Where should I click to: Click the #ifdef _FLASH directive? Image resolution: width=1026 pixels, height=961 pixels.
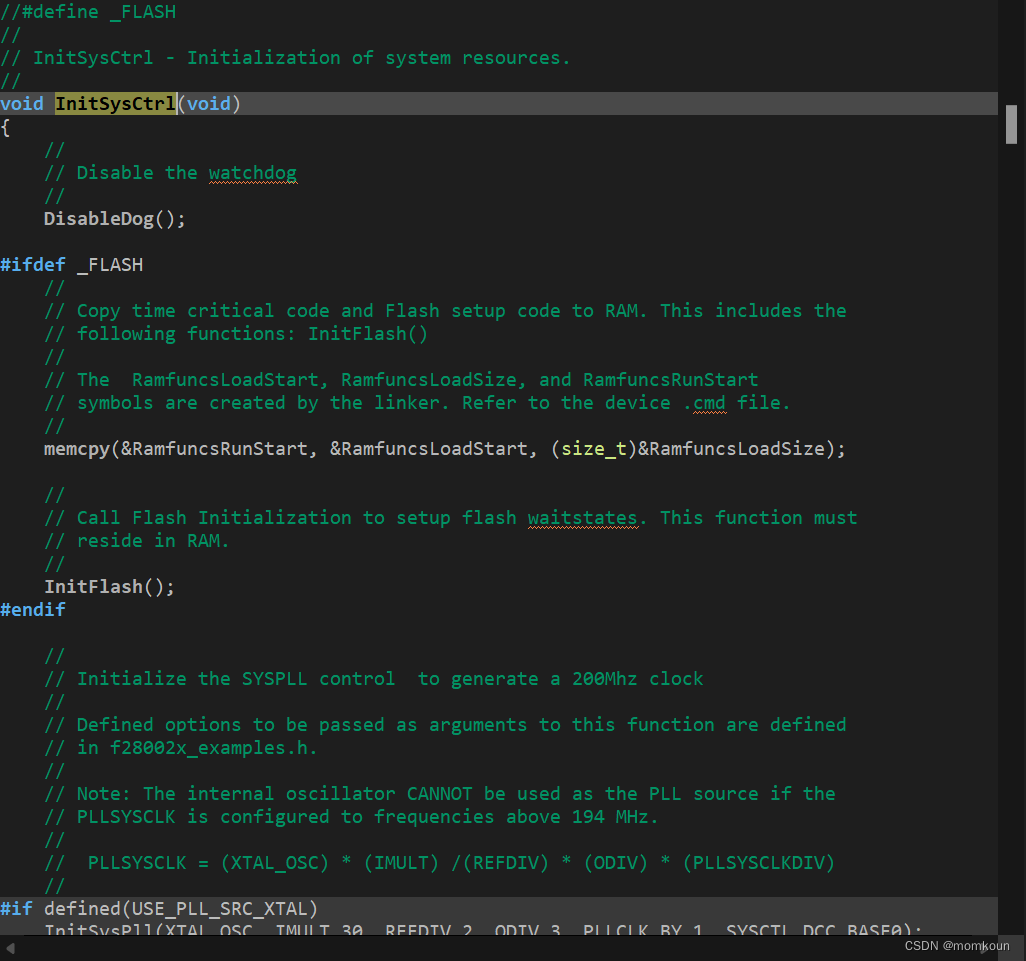pos(71,264)
